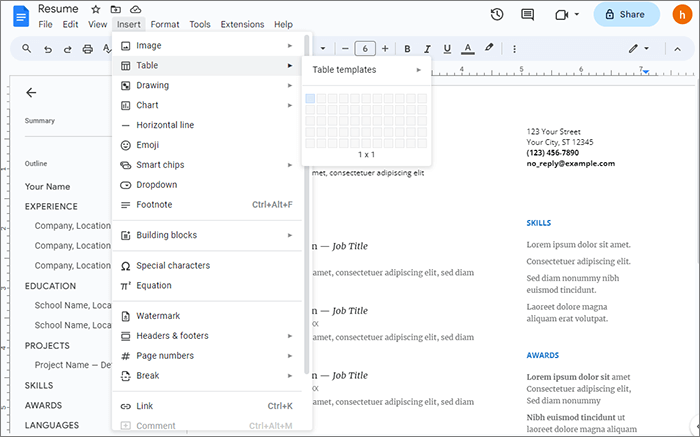Share the document
700x437 pixels.
[626, 14]
